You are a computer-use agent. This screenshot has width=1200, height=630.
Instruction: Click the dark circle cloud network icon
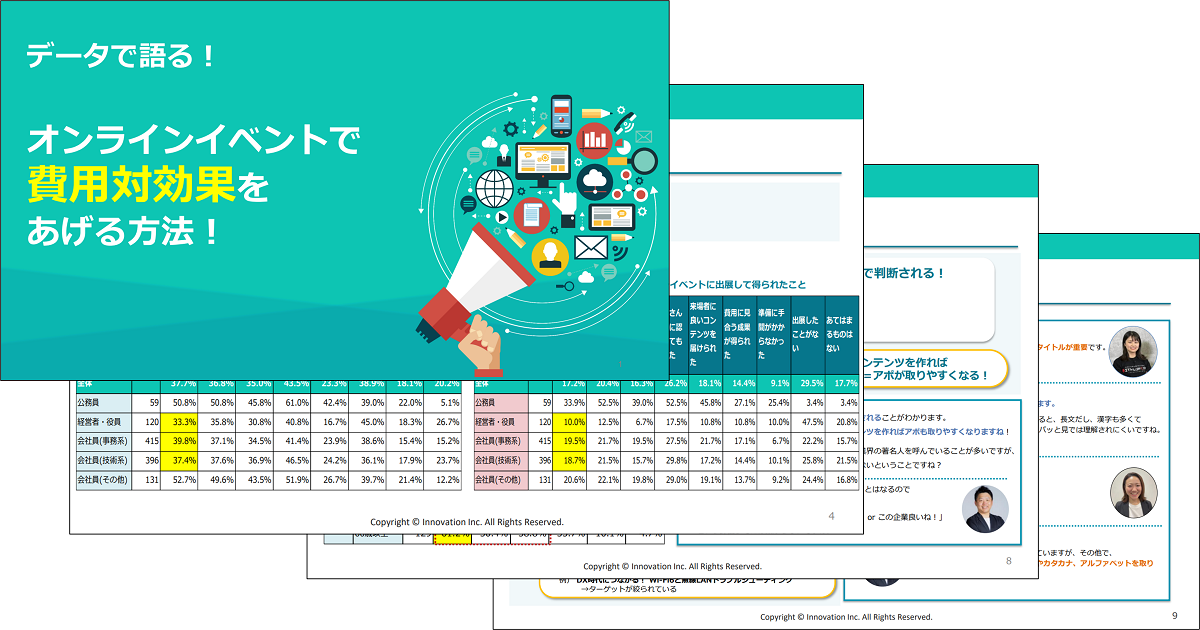click(595, 181)
